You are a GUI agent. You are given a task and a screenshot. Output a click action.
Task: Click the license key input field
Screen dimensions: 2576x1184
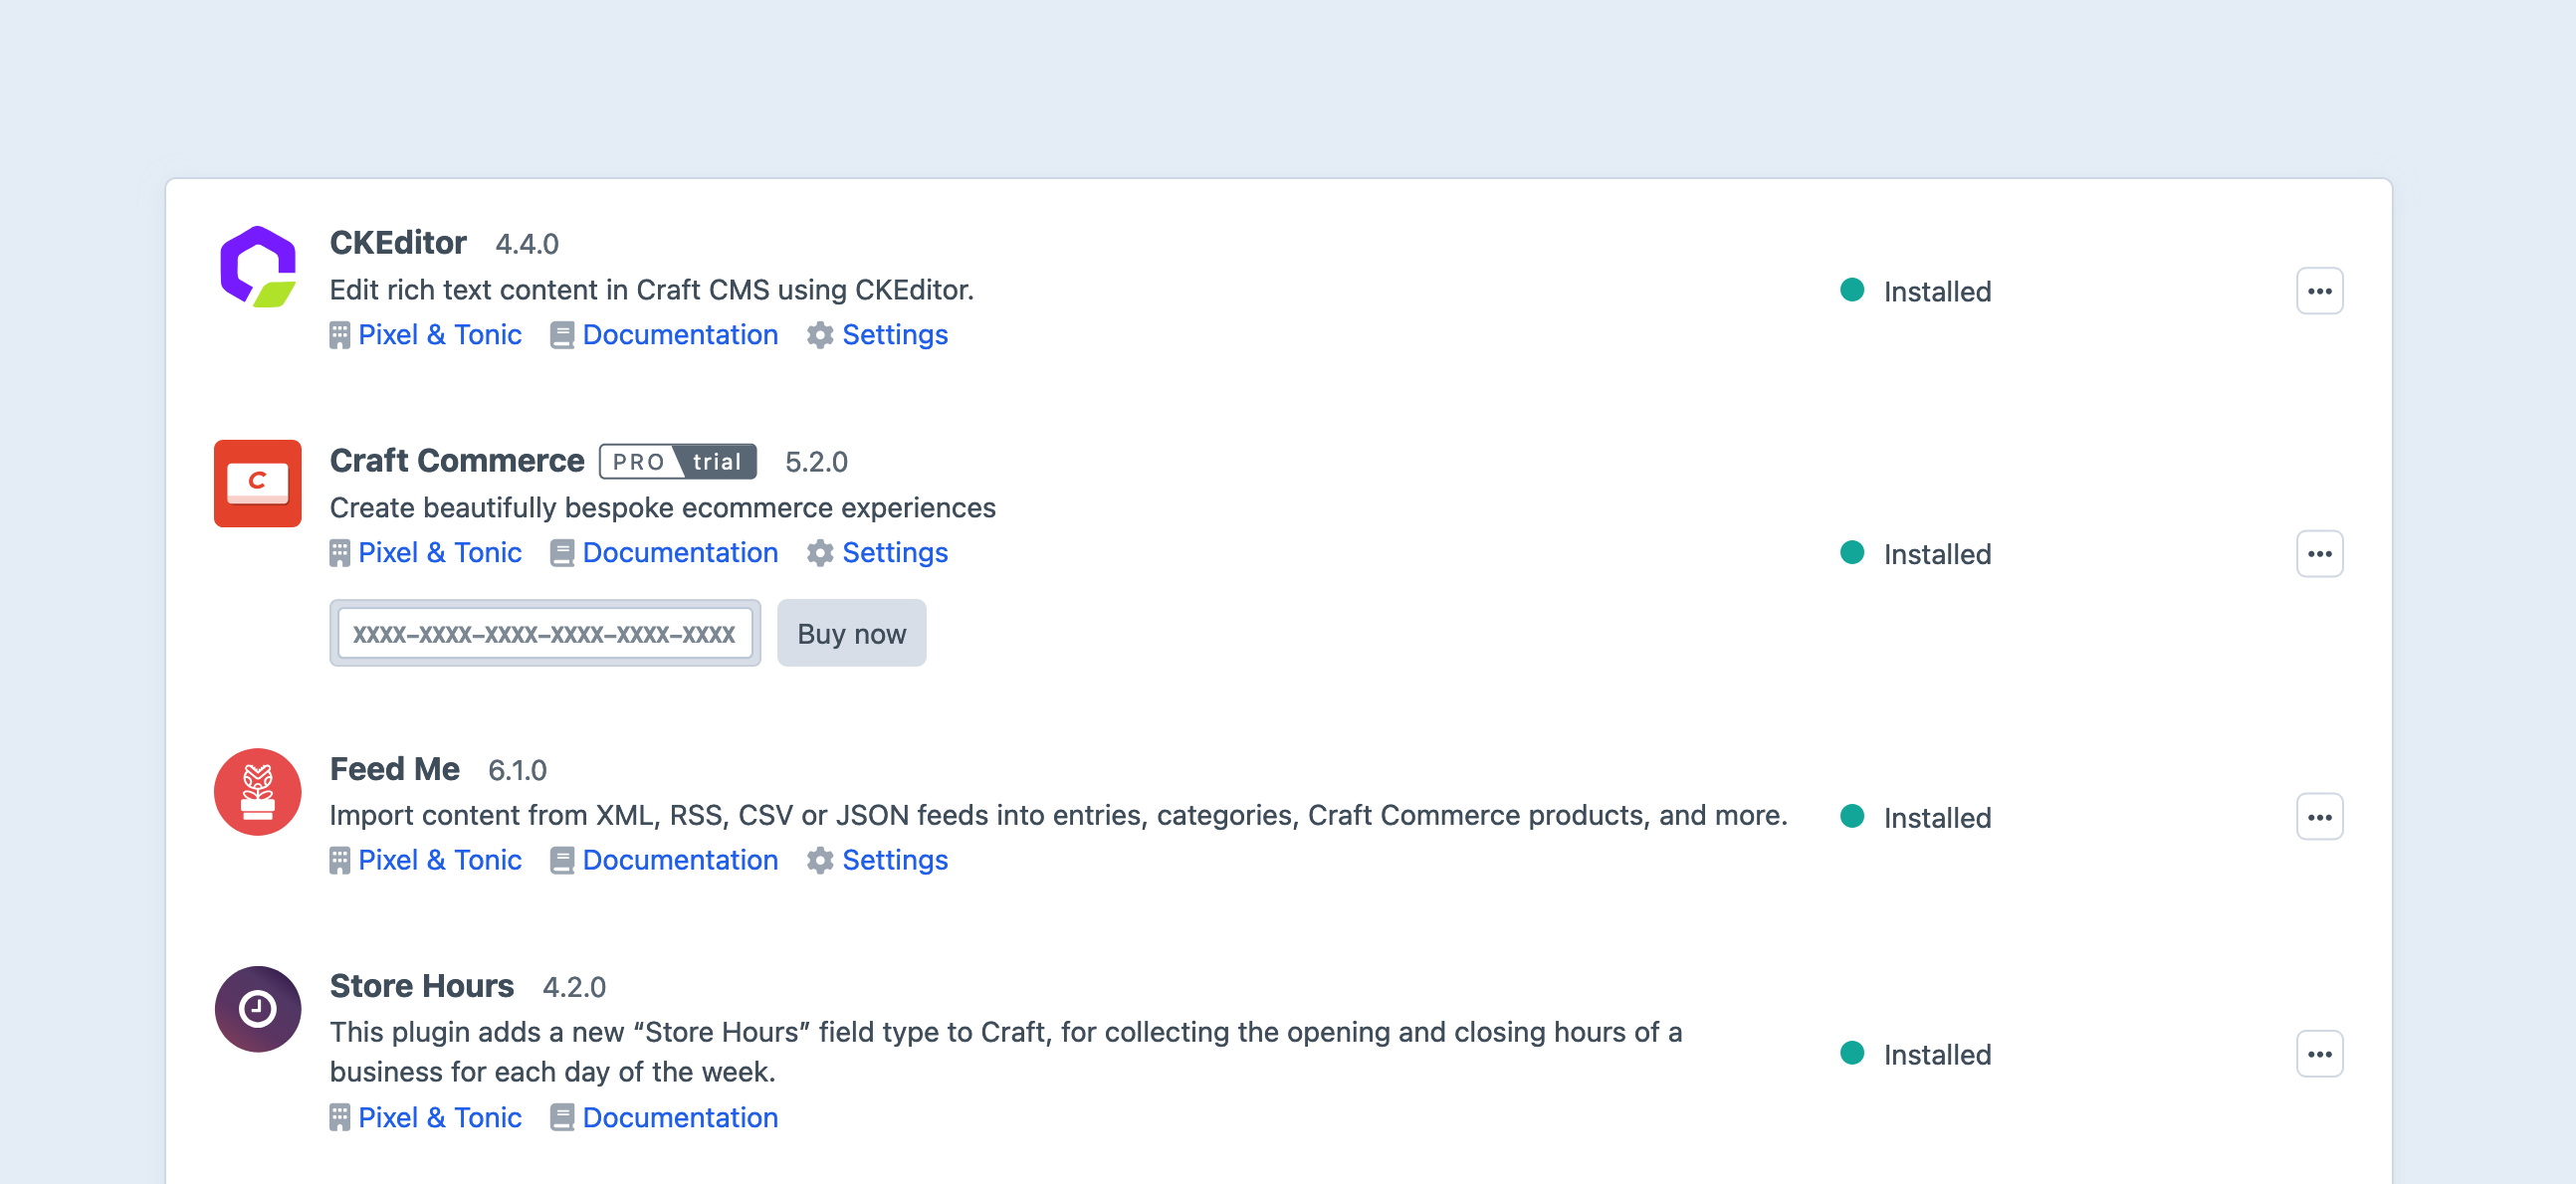pyautogui.click(x=545, y=632)
